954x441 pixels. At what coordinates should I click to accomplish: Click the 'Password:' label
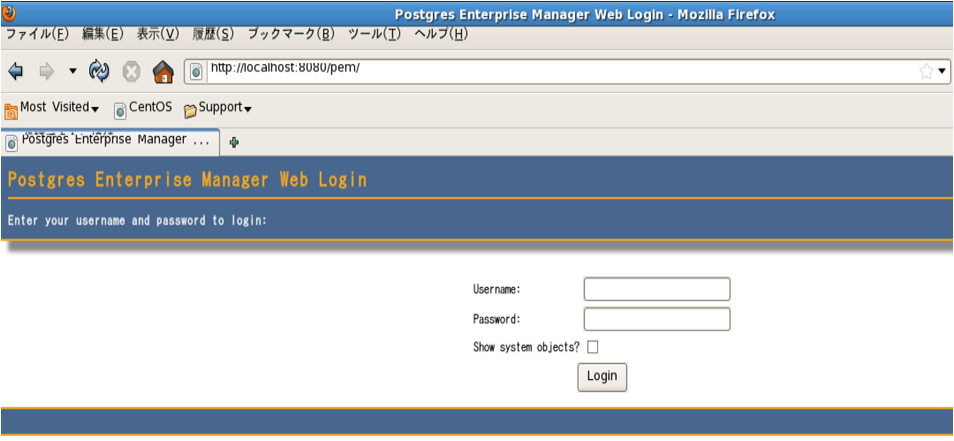[x=497, y=319]
